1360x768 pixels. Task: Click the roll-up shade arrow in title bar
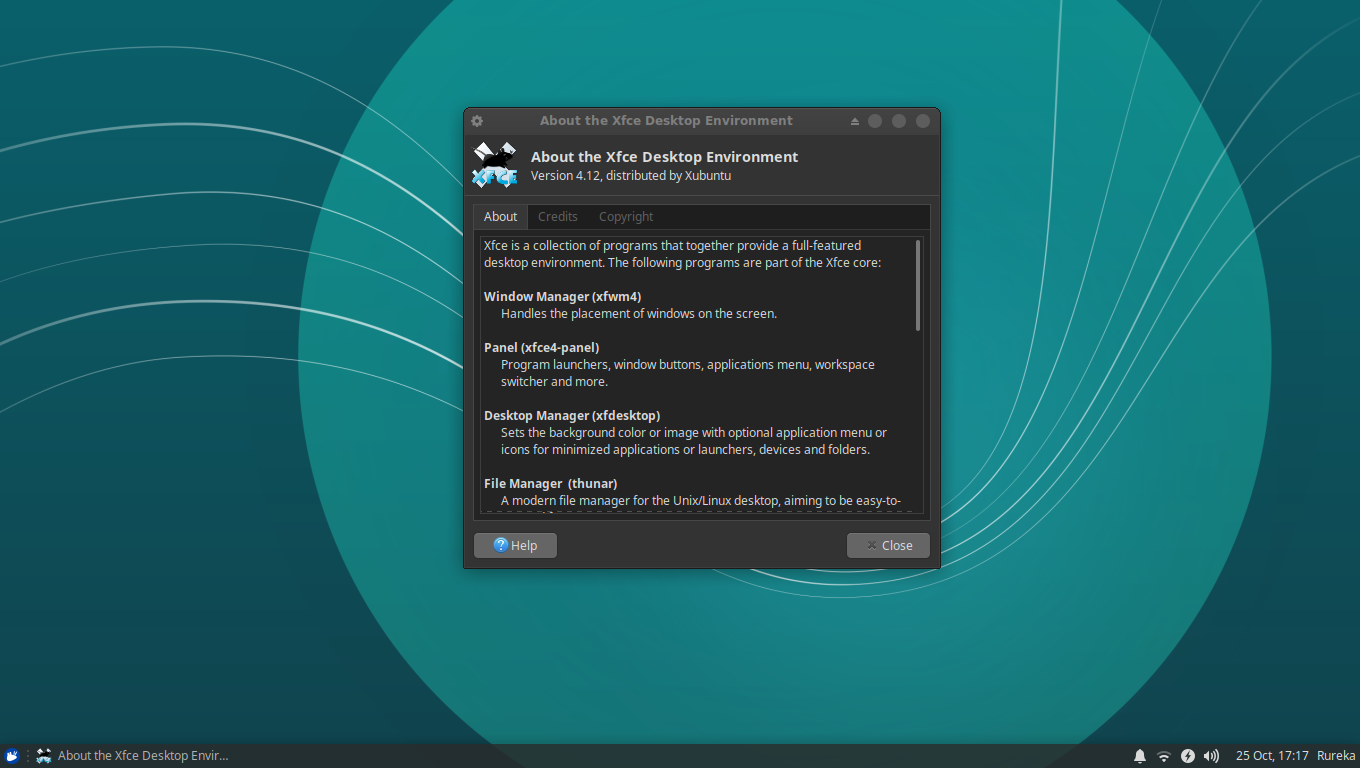click(x=855, y=121)
